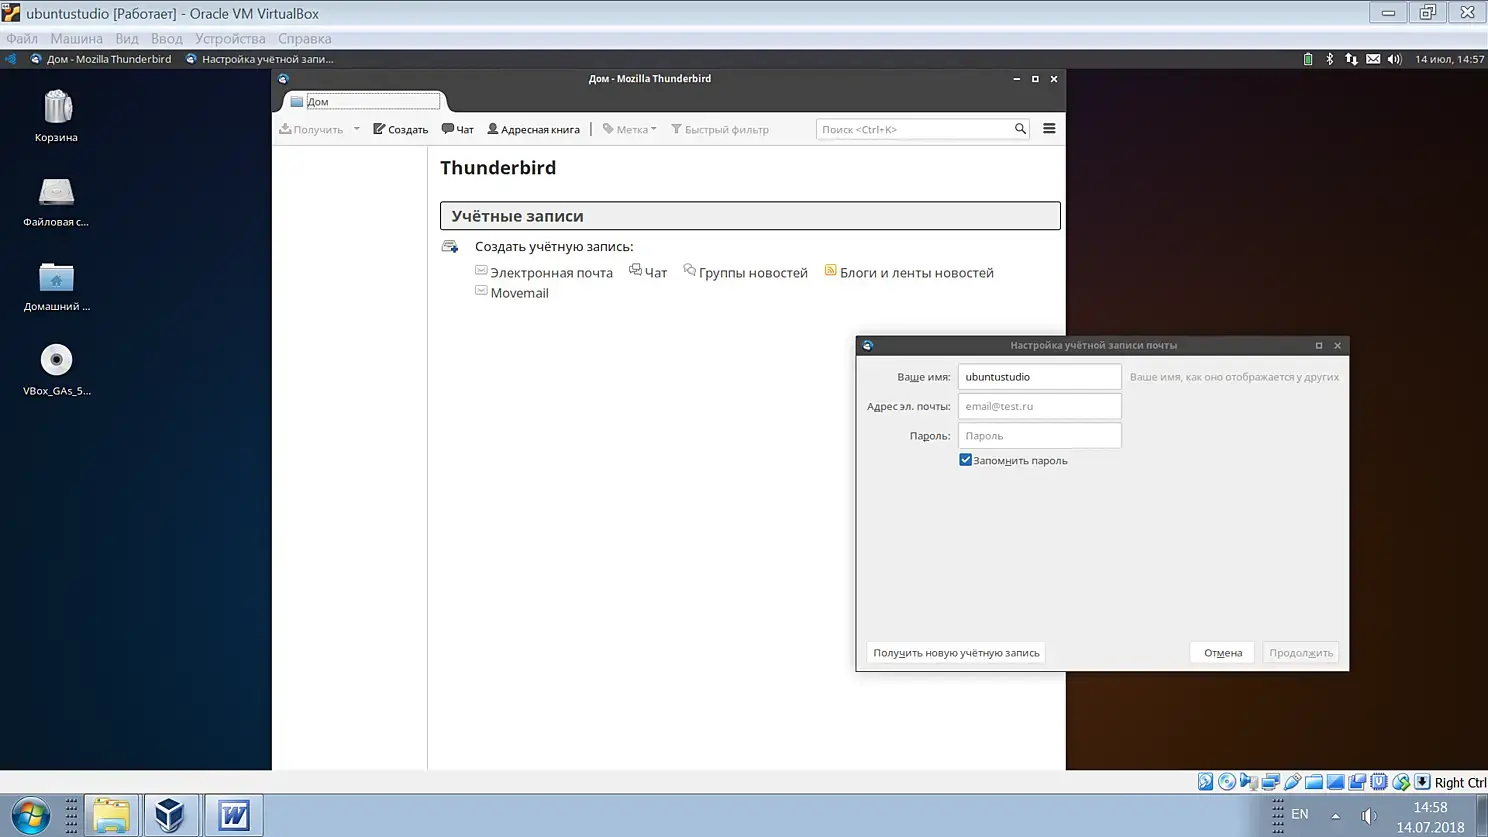Click the VirtualBox hard disk status icon
This screenshot has height=837, width=1488.
[x=1205, y=782]
